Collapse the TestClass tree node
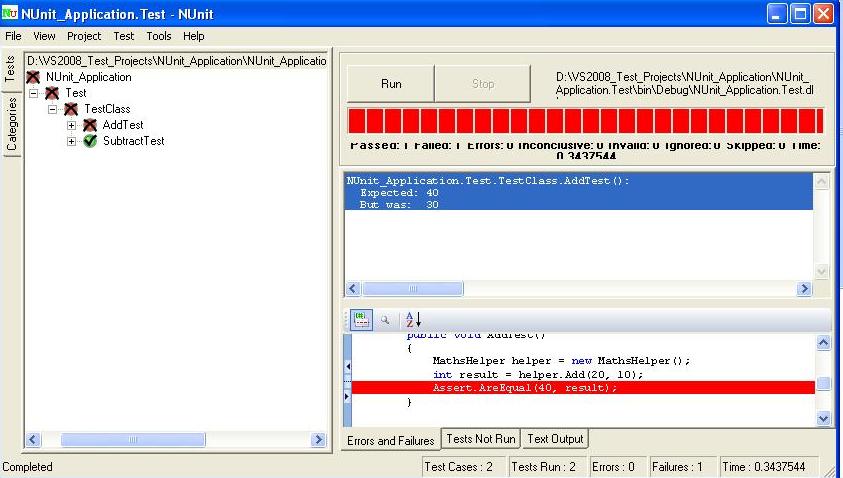The height and width of the screenshot is (478, 843). click(53, 109)
